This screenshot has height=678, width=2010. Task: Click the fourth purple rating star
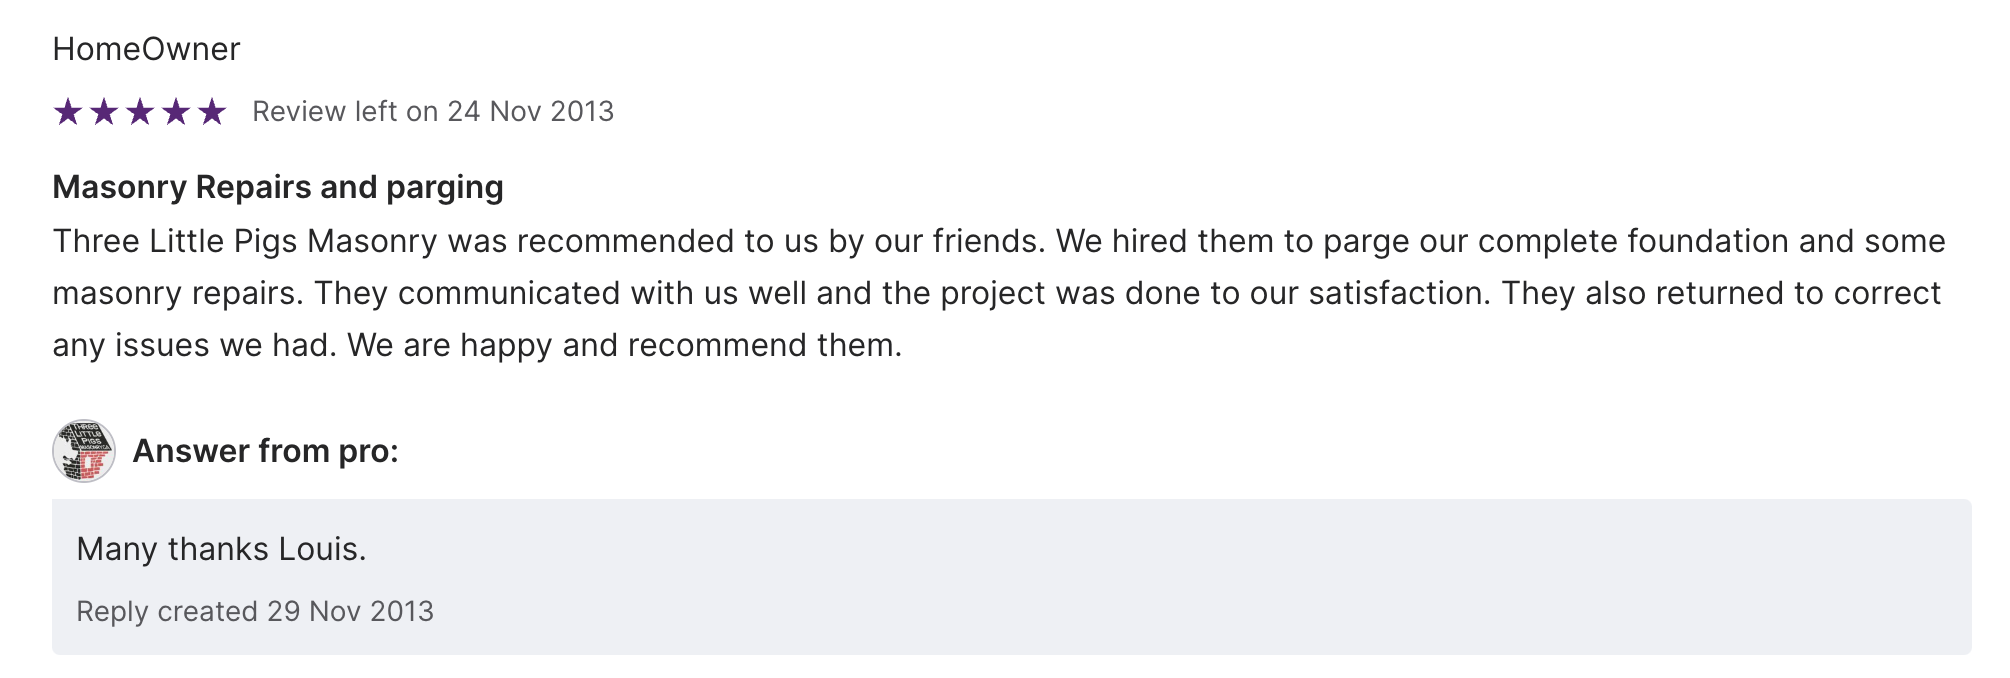(x=176, y=112)
